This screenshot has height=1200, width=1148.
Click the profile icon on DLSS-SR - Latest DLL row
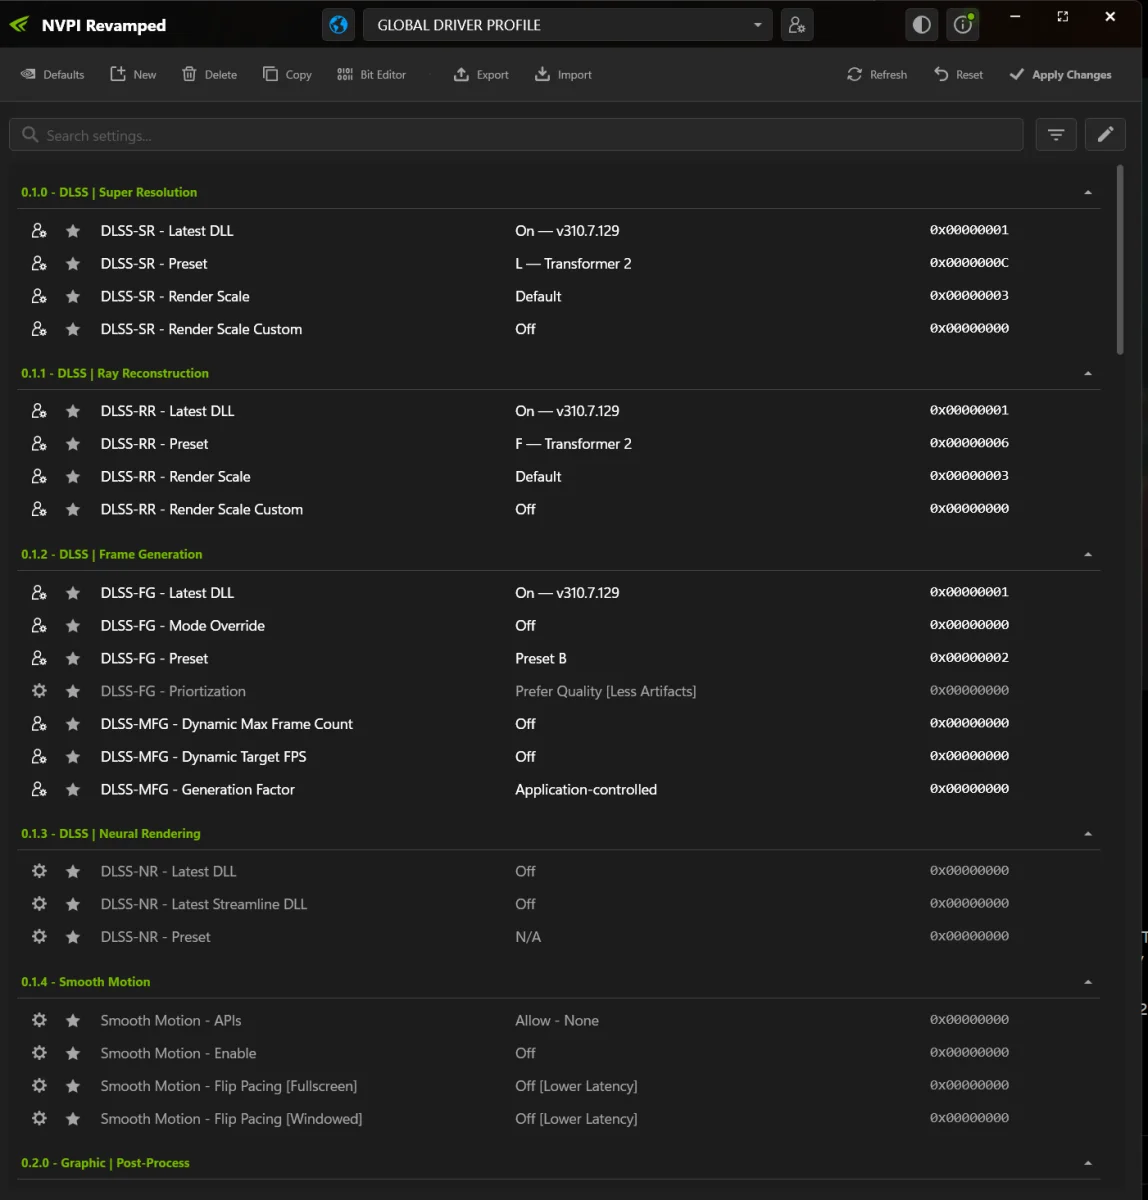39,231
